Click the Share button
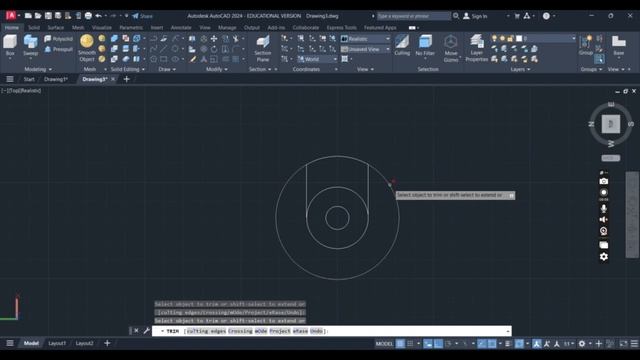640x360 pixels. [x=142, y=16]
